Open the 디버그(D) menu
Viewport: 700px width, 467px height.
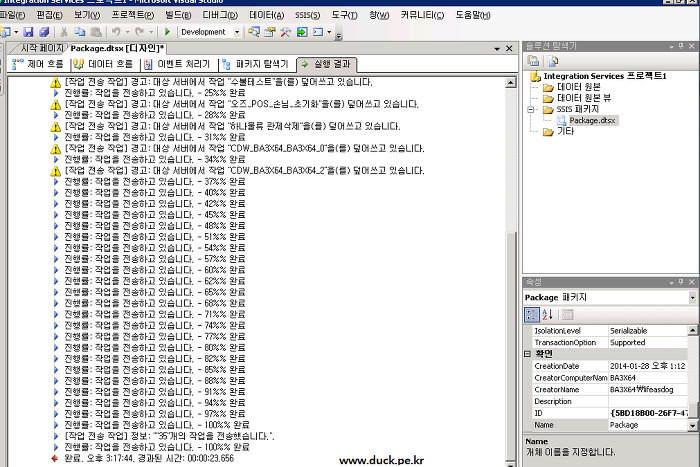coord(220,15)
